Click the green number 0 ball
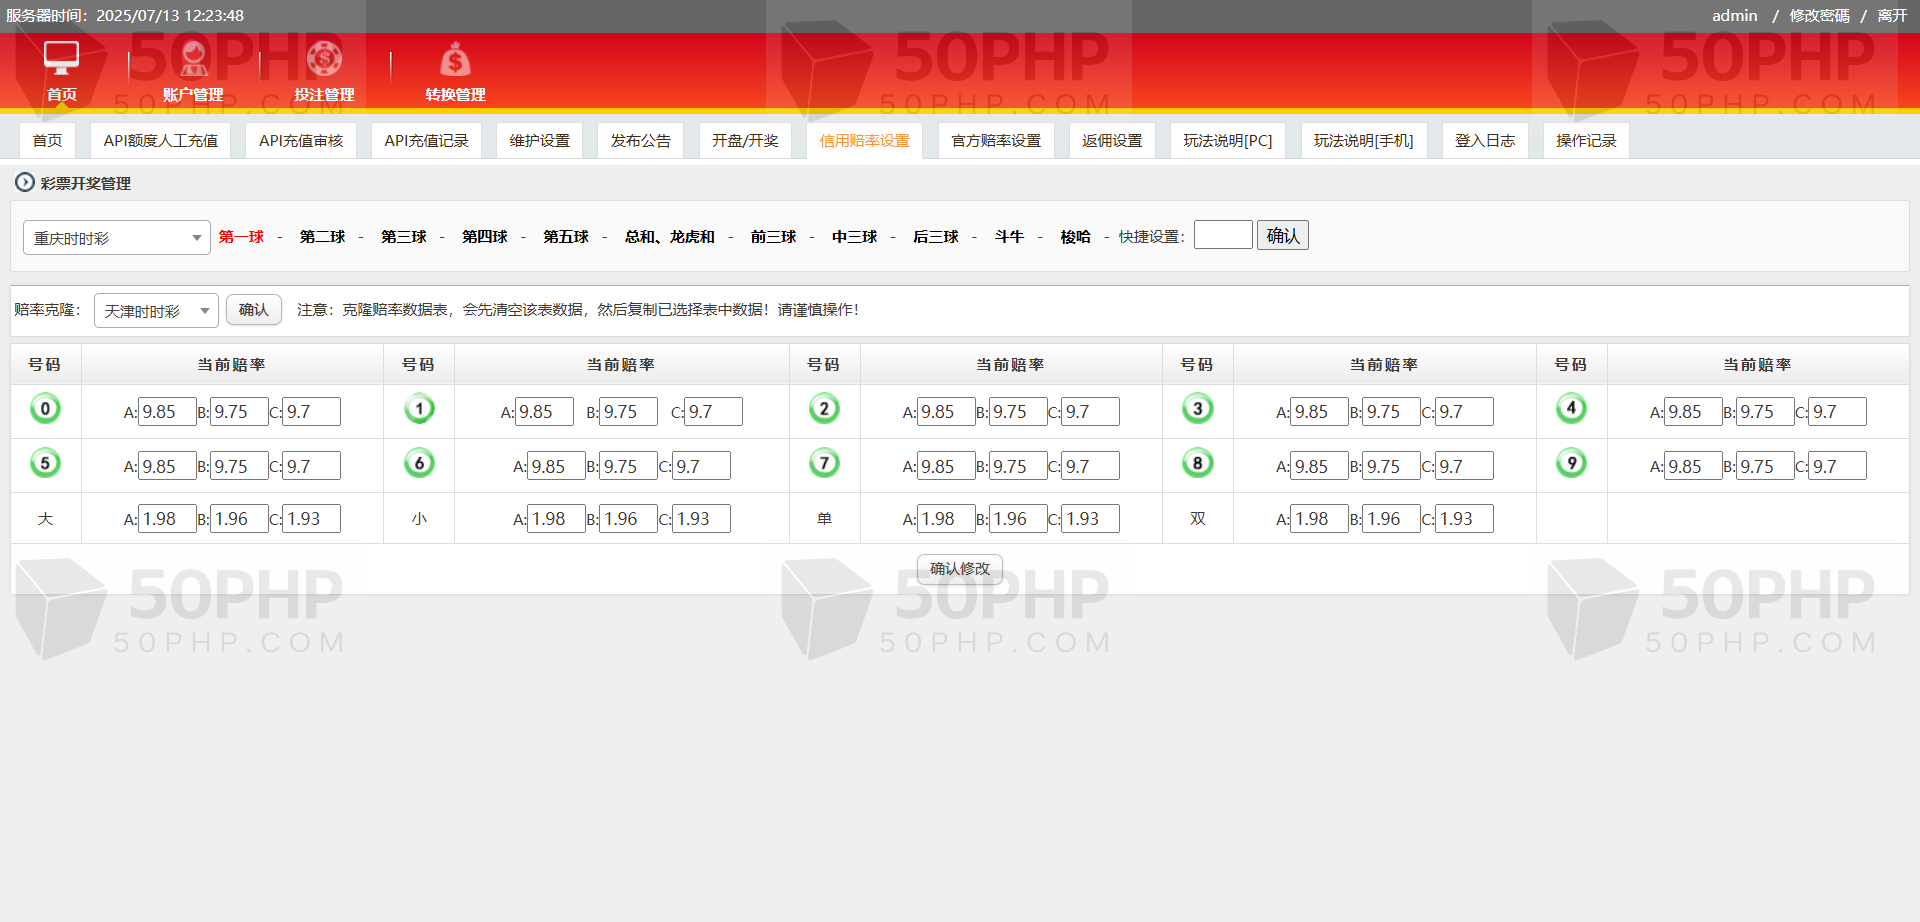 click(45, 409)
